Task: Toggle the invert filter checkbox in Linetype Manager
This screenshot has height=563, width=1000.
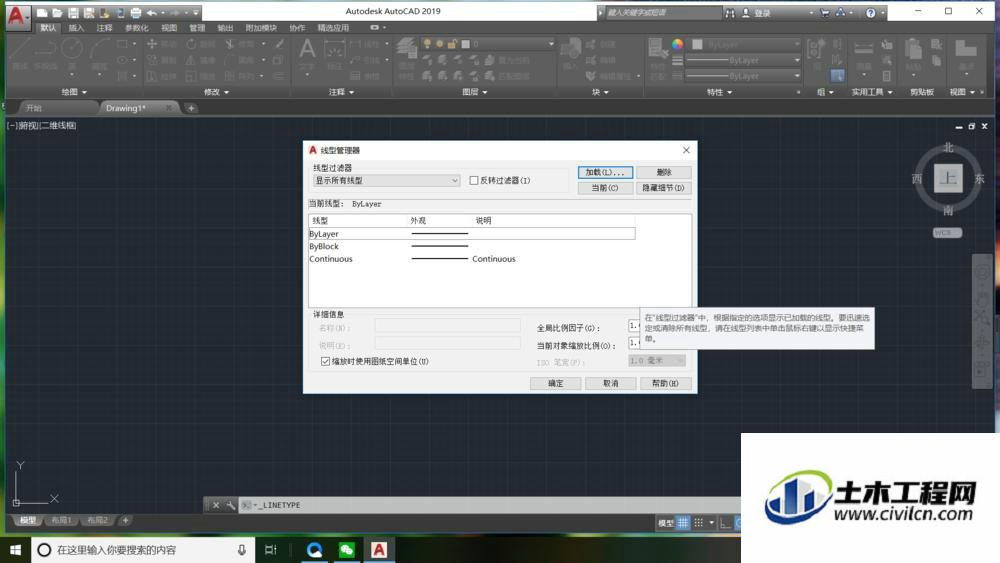Action: [x=474, y=180]
